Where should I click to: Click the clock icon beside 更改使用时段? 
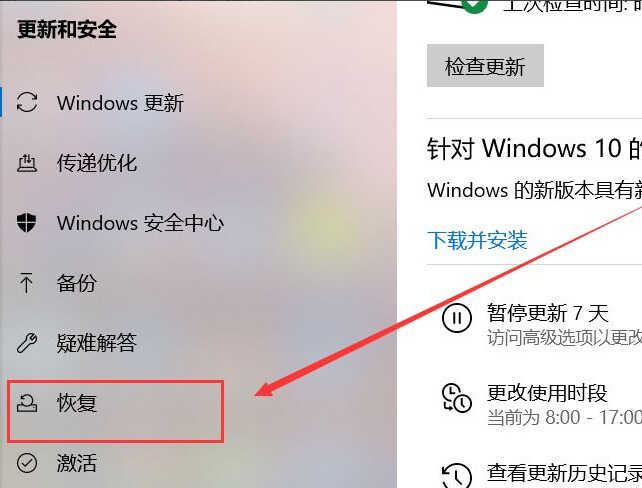pyautogui.click(x=457, y=398)
